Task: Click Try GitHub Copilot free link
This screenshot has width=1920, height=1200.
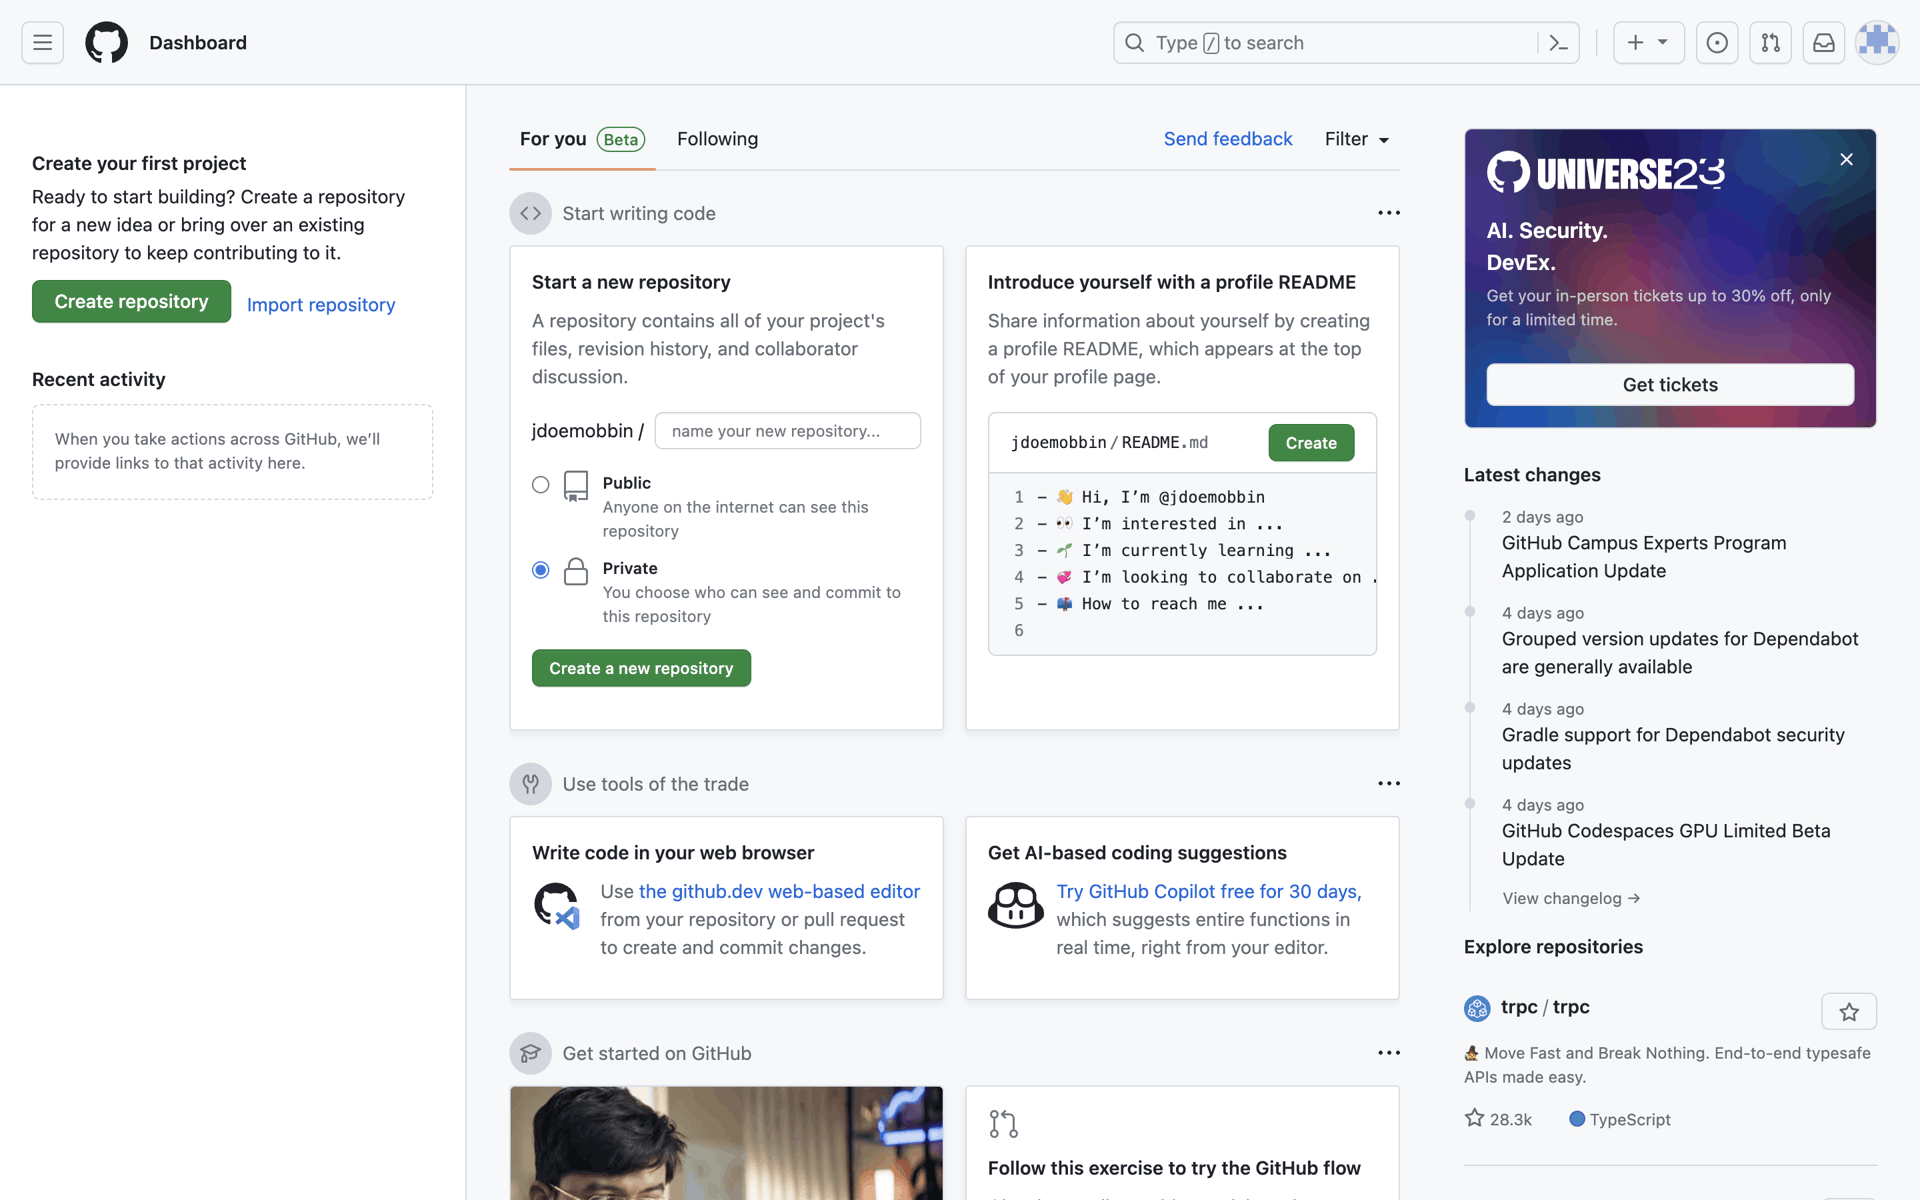Action: point(1209,891)
